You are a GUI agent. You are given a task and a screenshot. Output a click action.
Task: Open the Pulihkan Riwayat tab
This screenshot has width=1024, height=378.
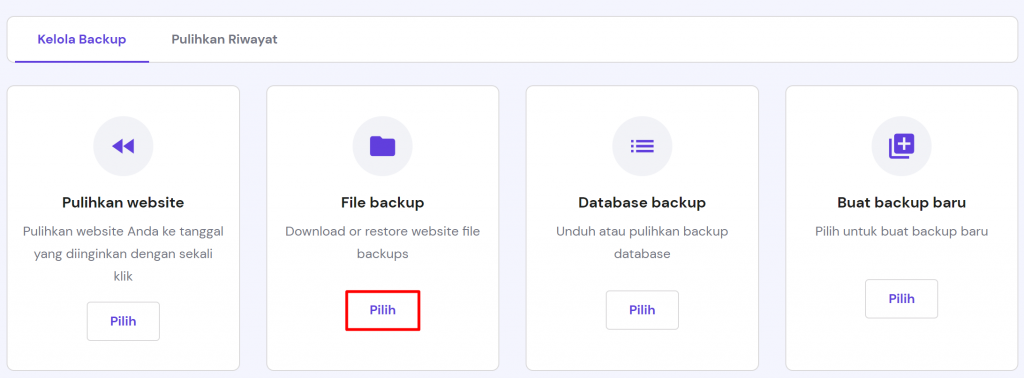225,40
